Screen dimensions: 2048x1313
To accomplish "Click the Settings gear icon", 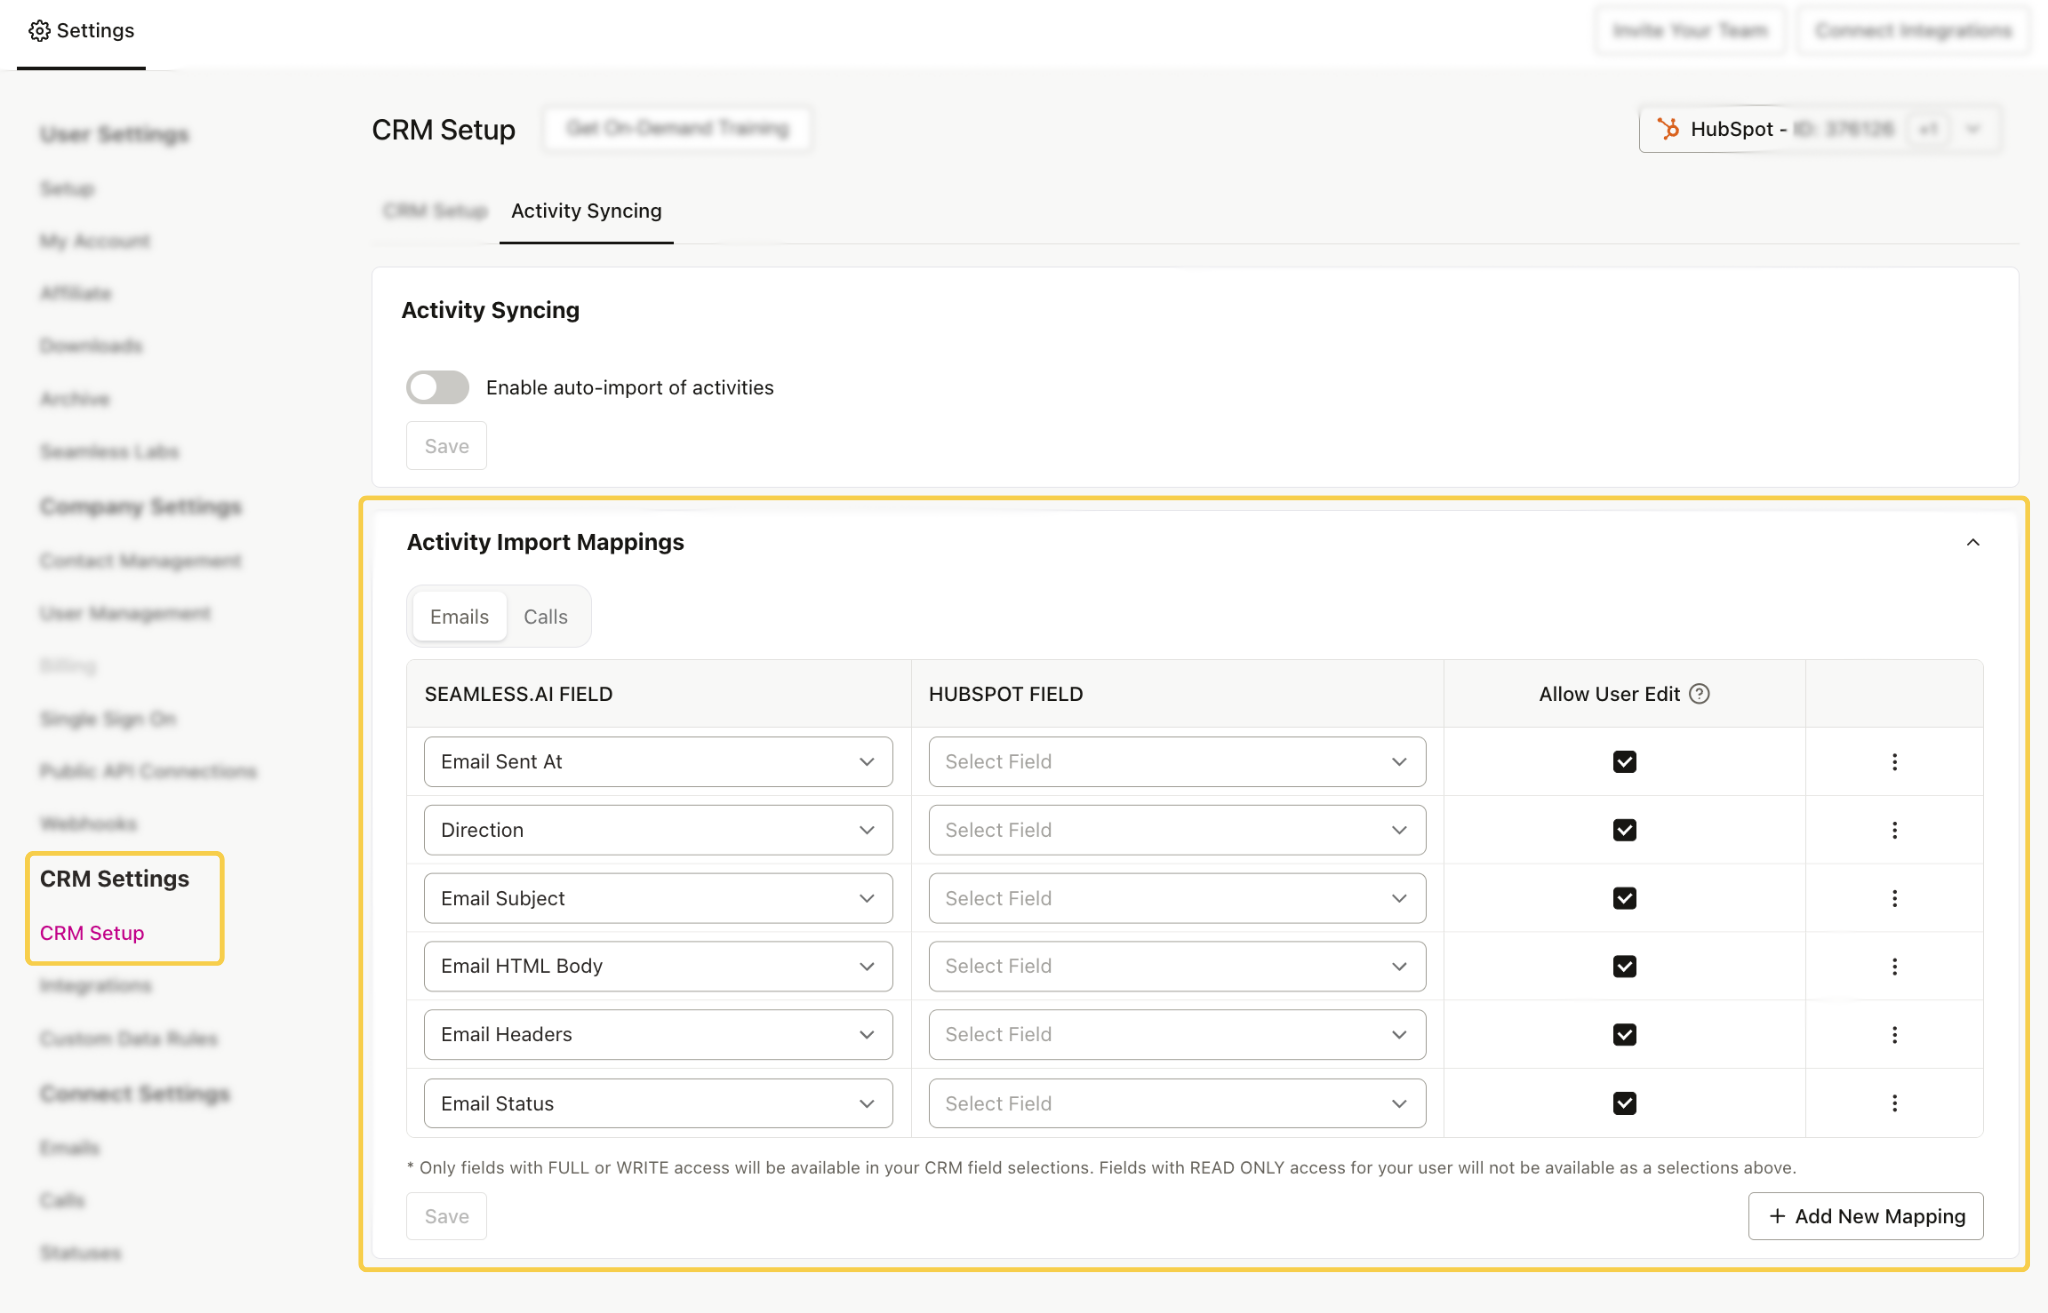I will [x=39, y=31].
